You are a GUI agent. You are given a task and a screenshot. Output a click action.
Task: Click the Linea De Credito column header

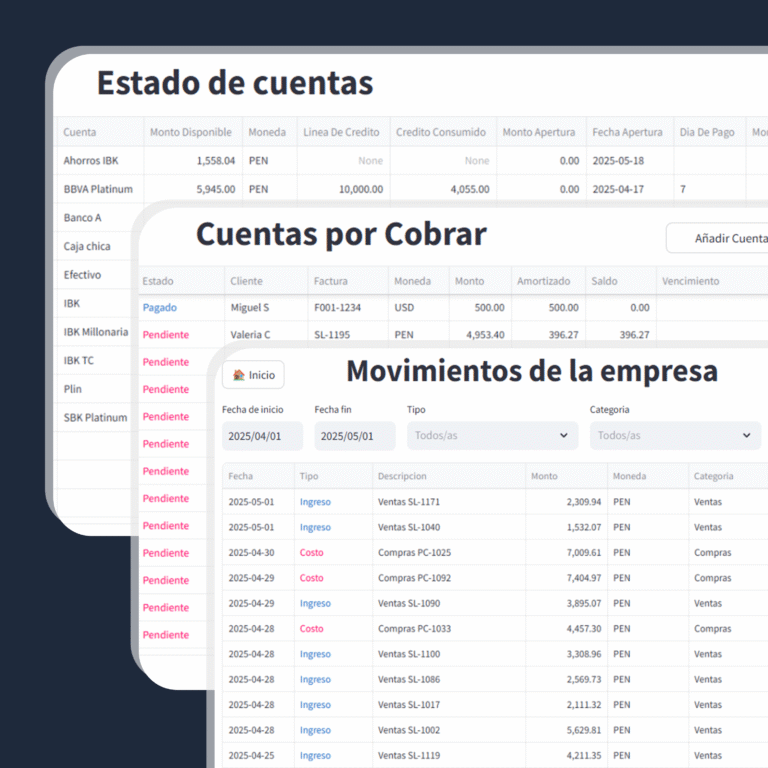click(341, 132)
